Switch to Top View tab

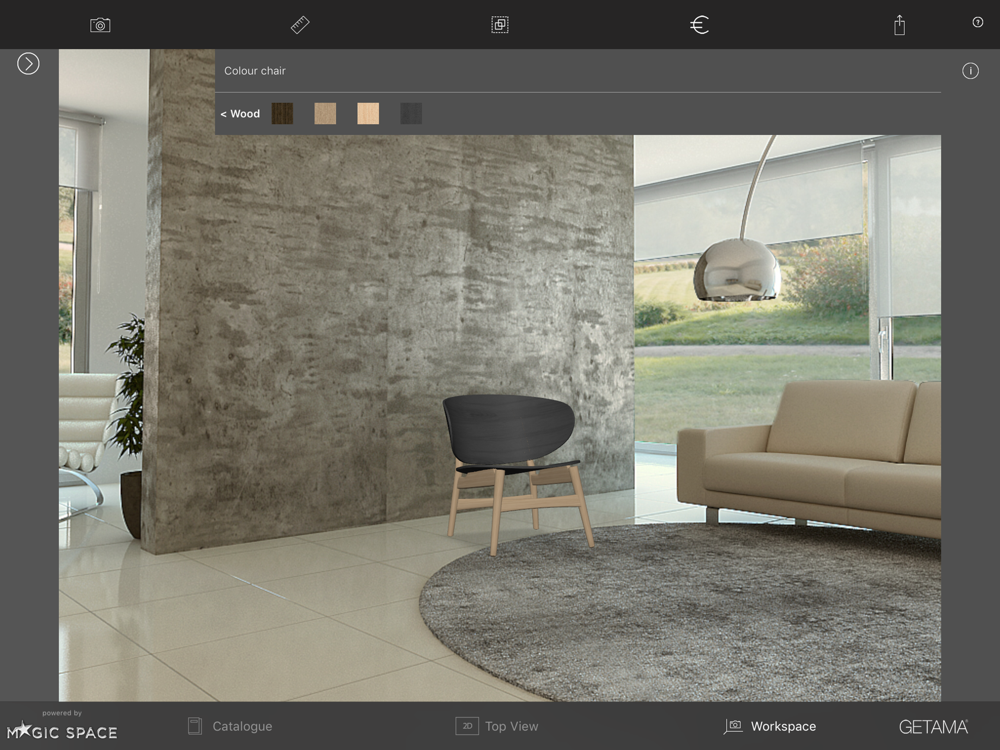point(497,726)
